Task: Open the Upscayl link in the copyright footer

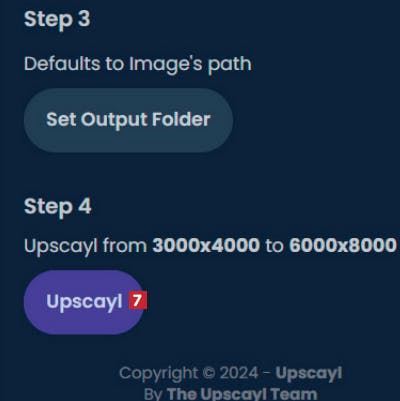Action: coord(309,374)
